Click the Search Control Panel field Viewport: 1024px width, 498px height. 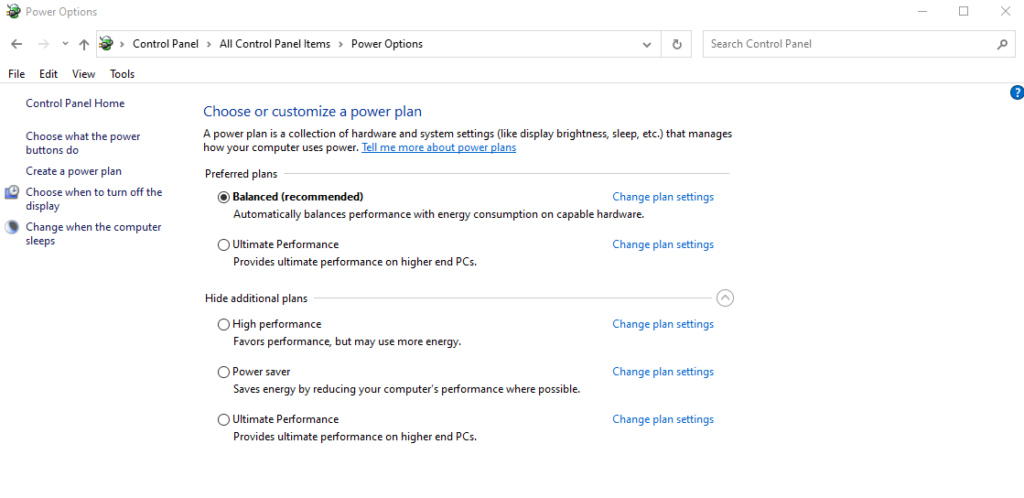click(850, 44)
